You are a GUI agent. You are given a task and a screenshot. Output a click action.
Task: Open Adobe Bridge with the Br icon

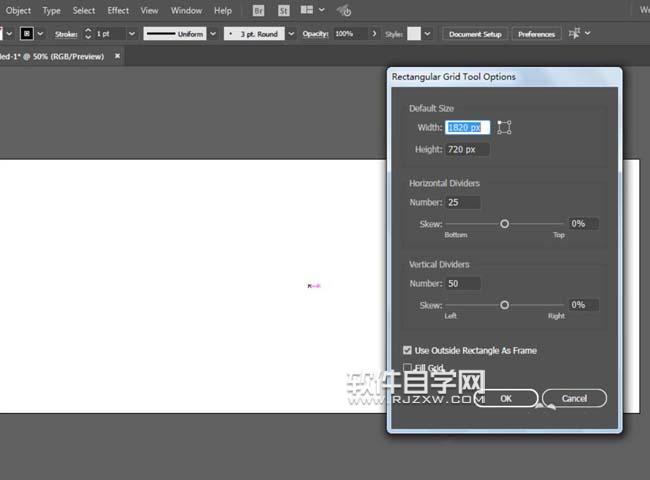tap(259, 10)
